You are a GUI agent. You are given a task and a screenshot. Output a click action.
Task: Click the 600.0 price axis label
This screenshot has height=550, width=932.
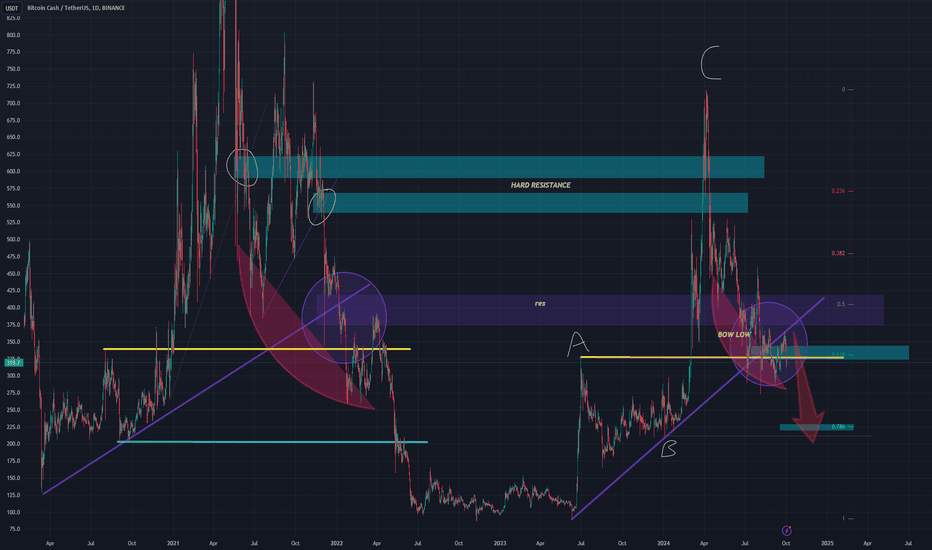pos(13,171)
